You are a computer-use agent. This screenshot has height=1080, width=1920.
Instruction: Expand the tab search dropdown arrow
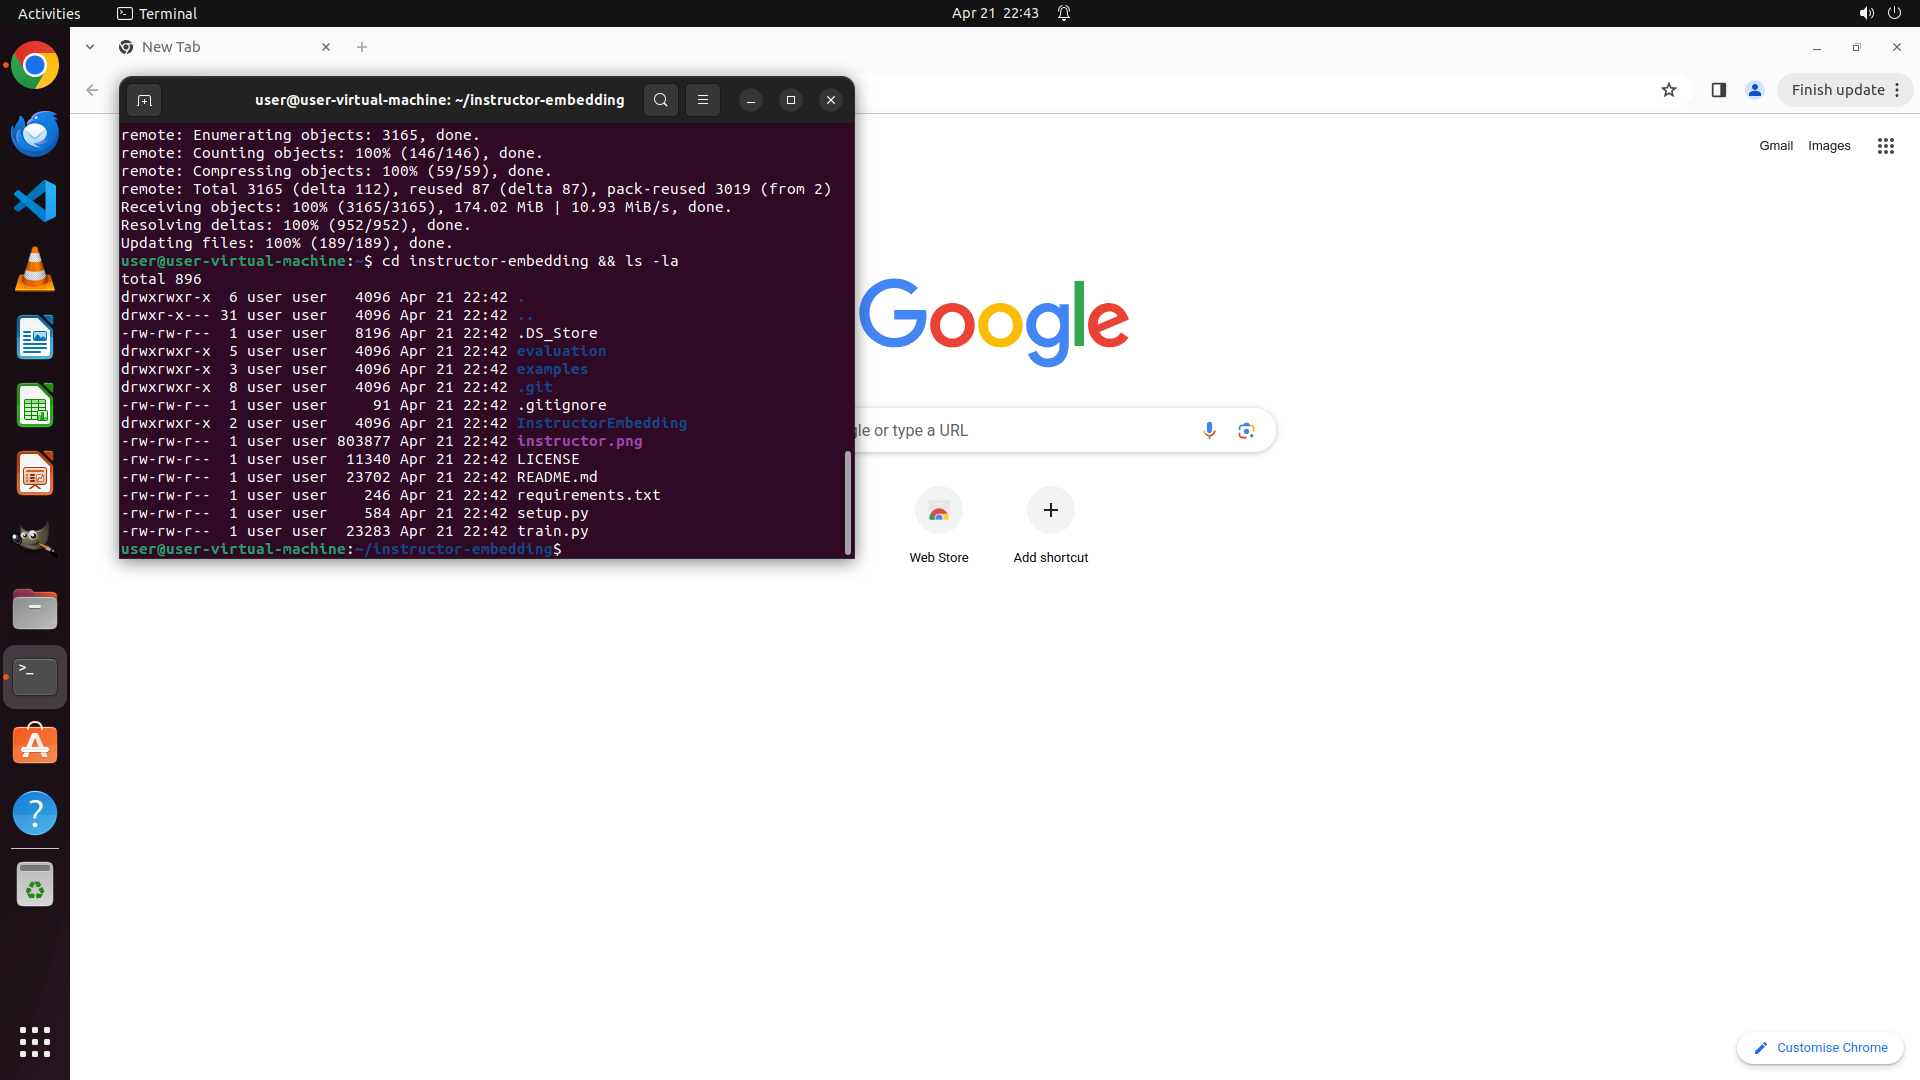pyautogui.click(x=90, y=47)
